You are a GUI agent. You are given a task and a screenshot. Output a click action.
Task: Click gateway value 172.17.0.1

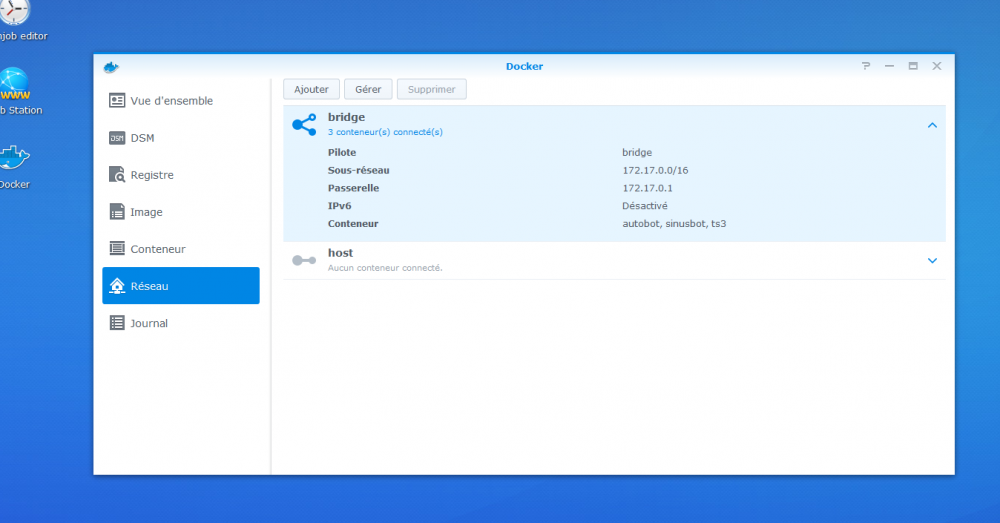647,188
